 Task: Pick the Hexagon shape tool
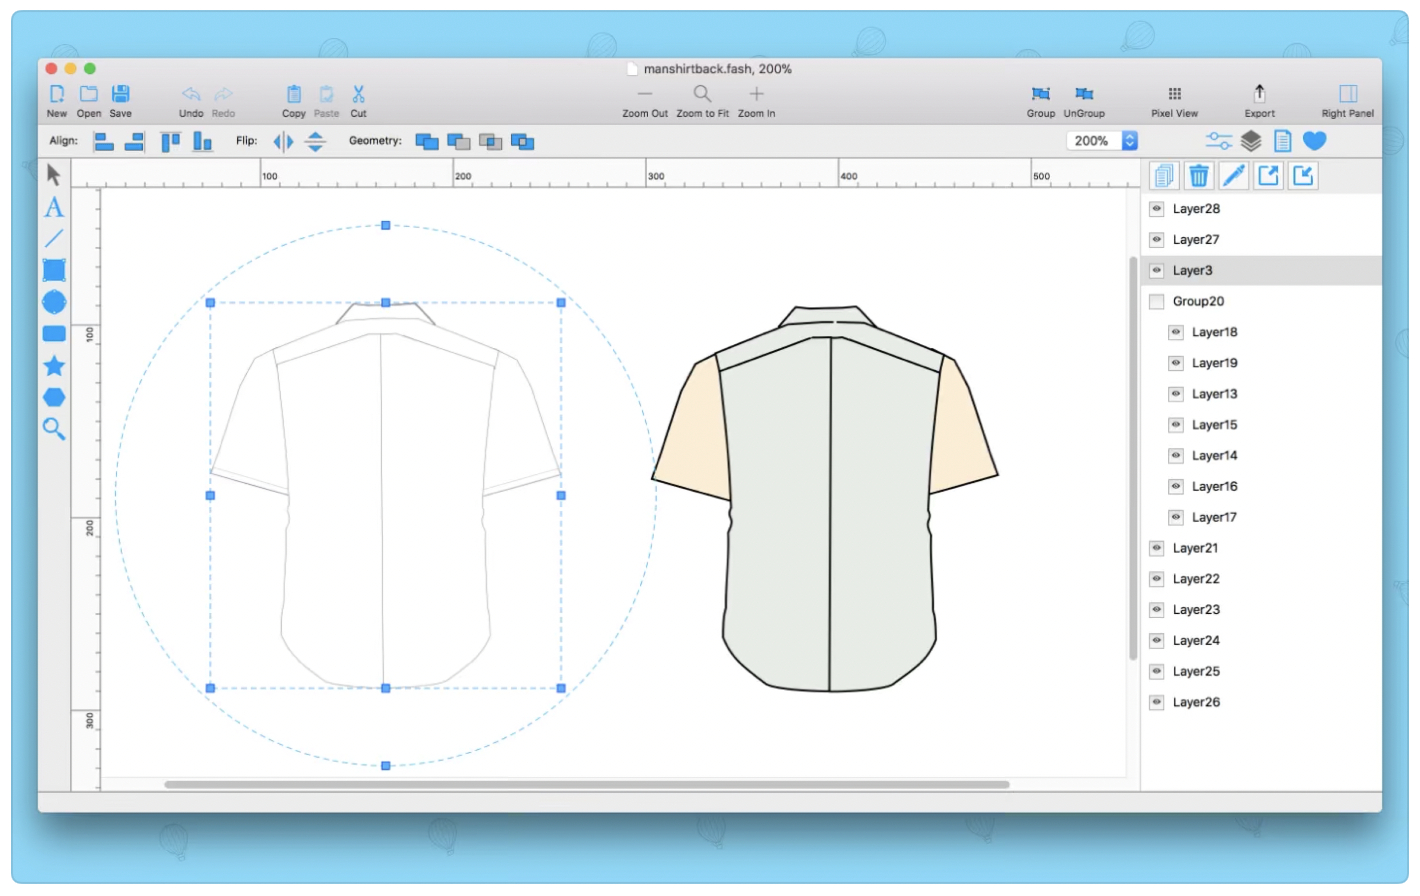[x=54, y=398]
